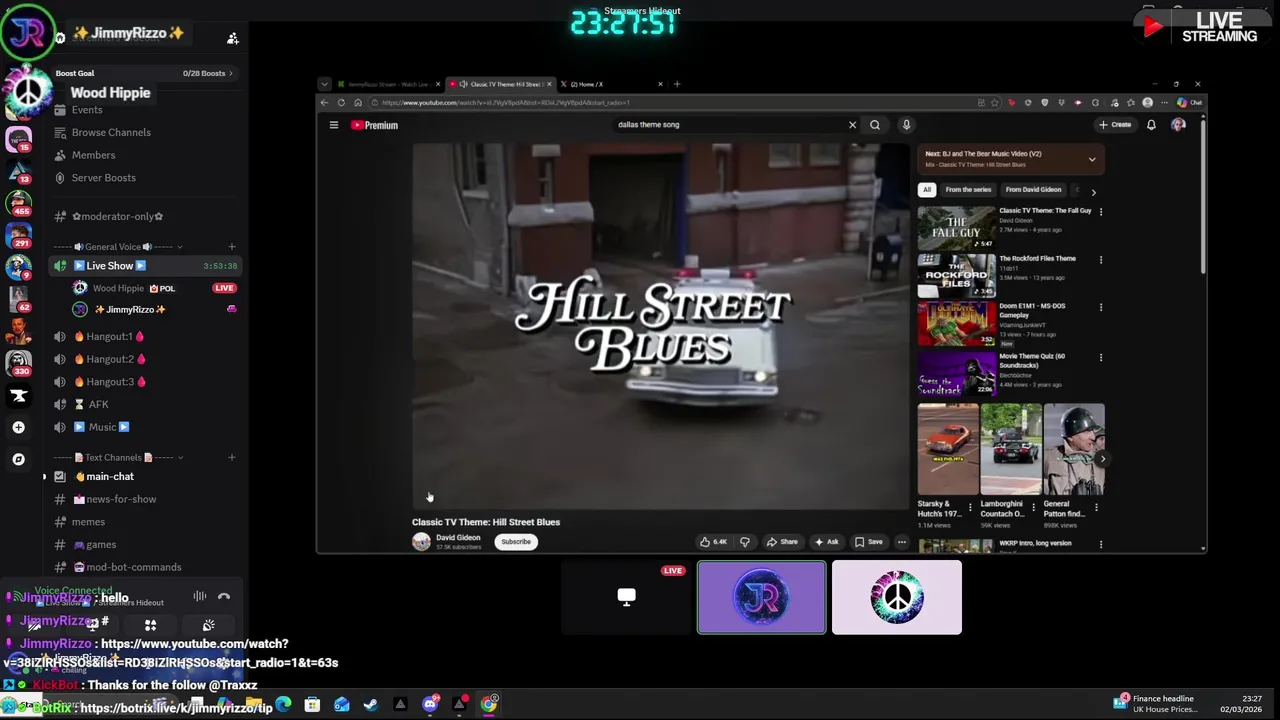1280x720 pixels.
Task: Open options menu for Doom E1M1 video
Action: pos(1101,308)
